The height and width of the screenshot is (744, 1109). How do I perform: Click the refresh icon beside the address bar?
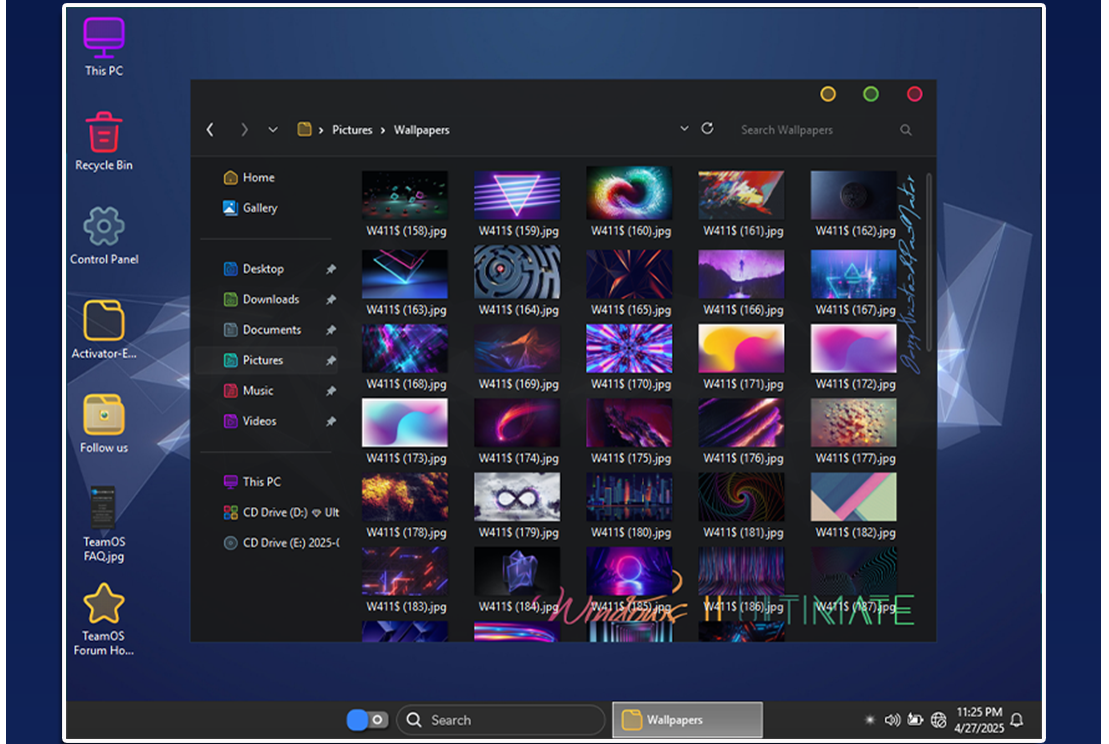tap(707, 129)
